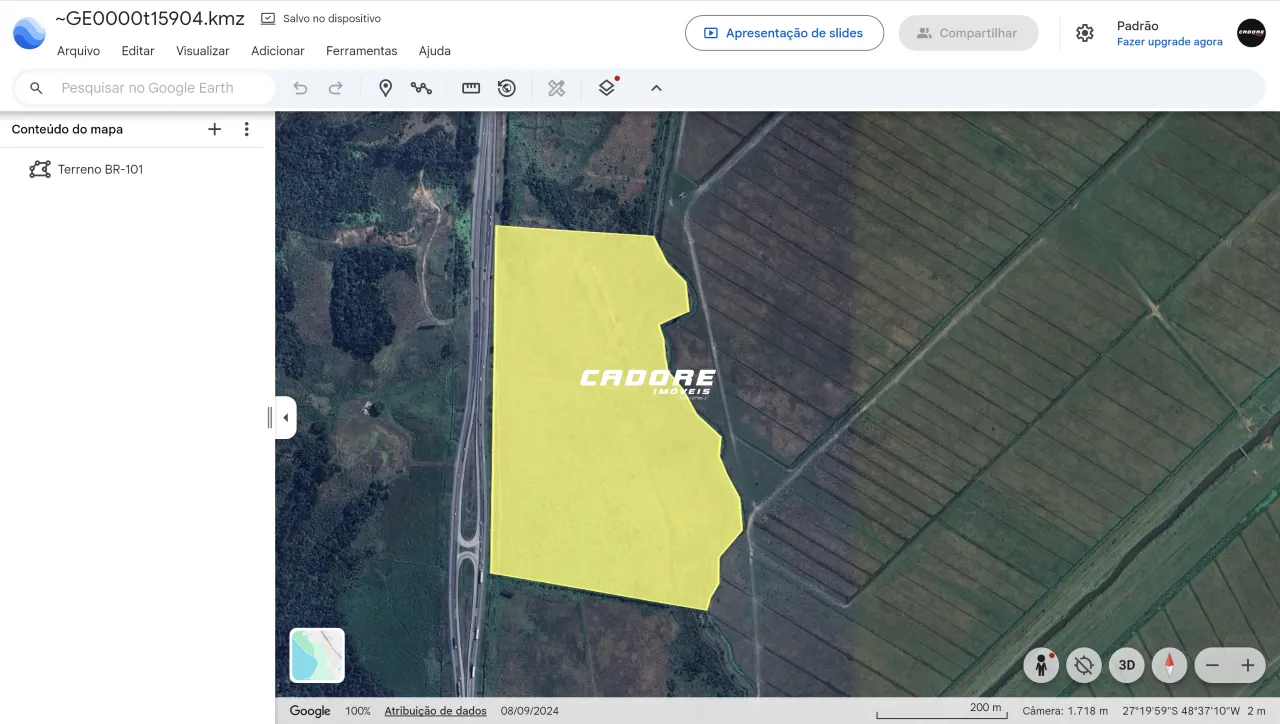Viewport: 1280px width, 724px height.
Task: Open the Visualizar menu
Action: [203, 51]
